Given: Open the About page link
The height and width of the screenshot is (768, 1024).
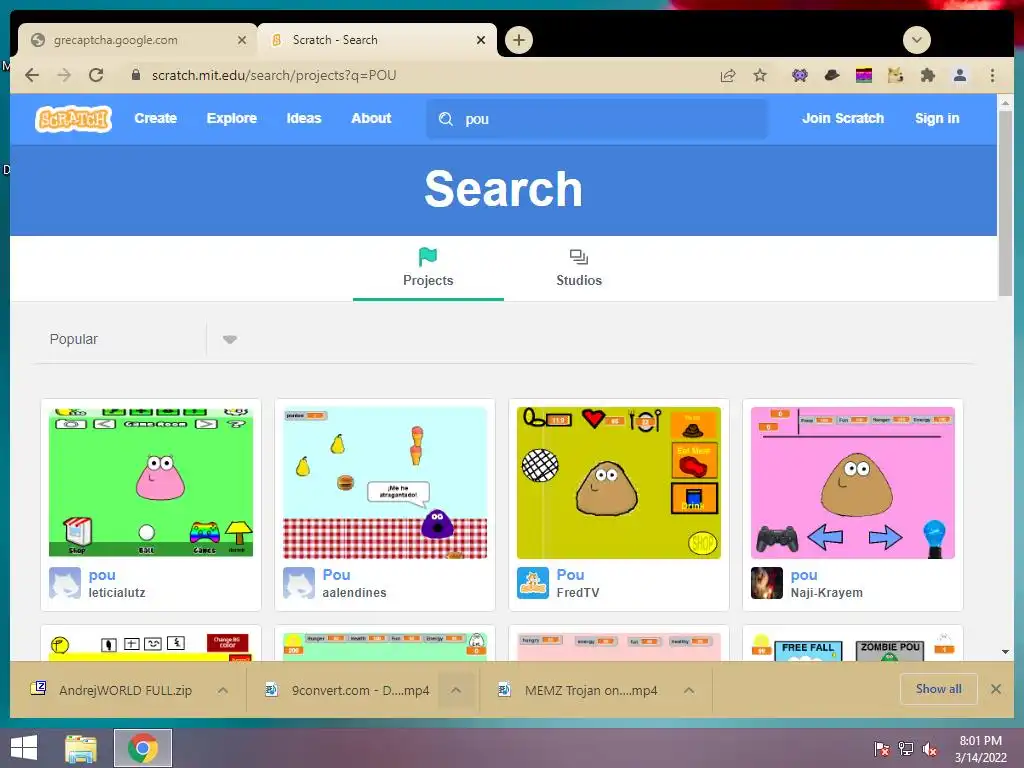Looking at the screenshot, I should (371, 118).
